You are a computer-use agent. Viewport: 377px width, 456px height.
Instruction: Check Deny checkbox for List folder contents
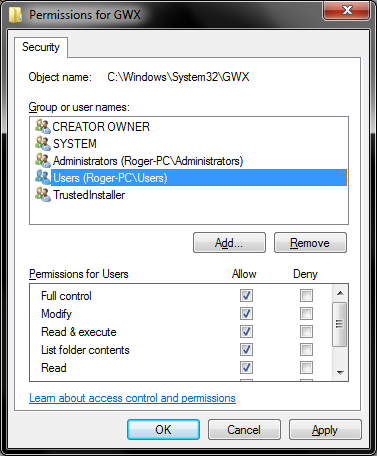click(306, 349)
